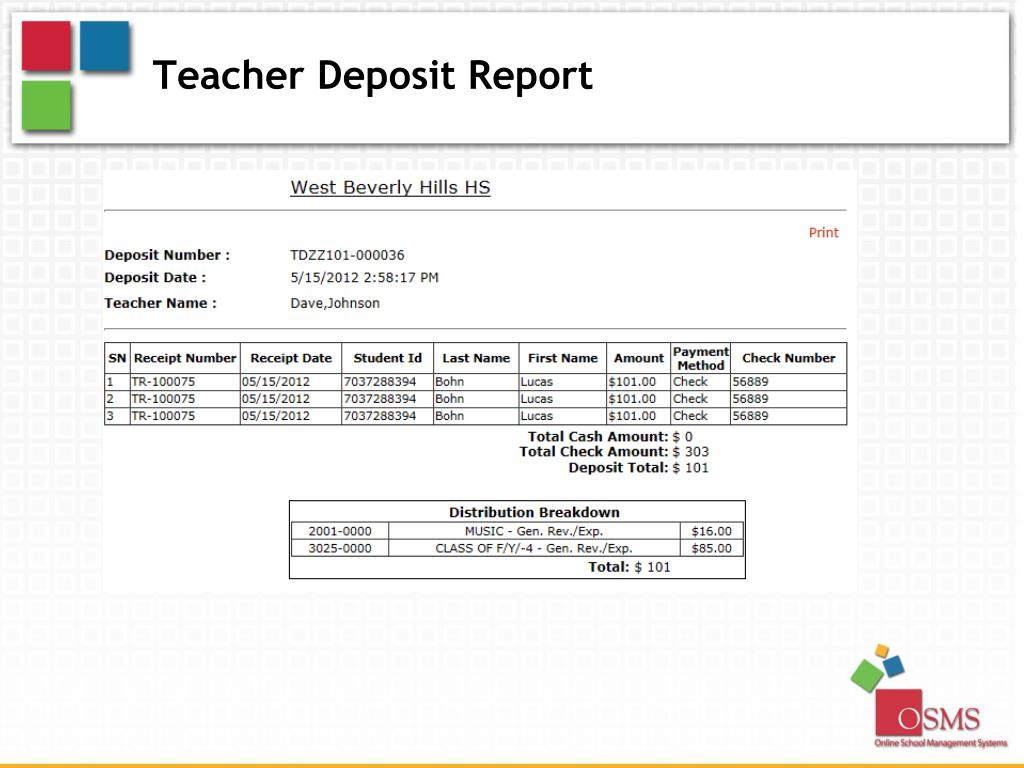Click payment method Check in row SN 2
This screenshot has width=1024, height=768.
(690, 398)
